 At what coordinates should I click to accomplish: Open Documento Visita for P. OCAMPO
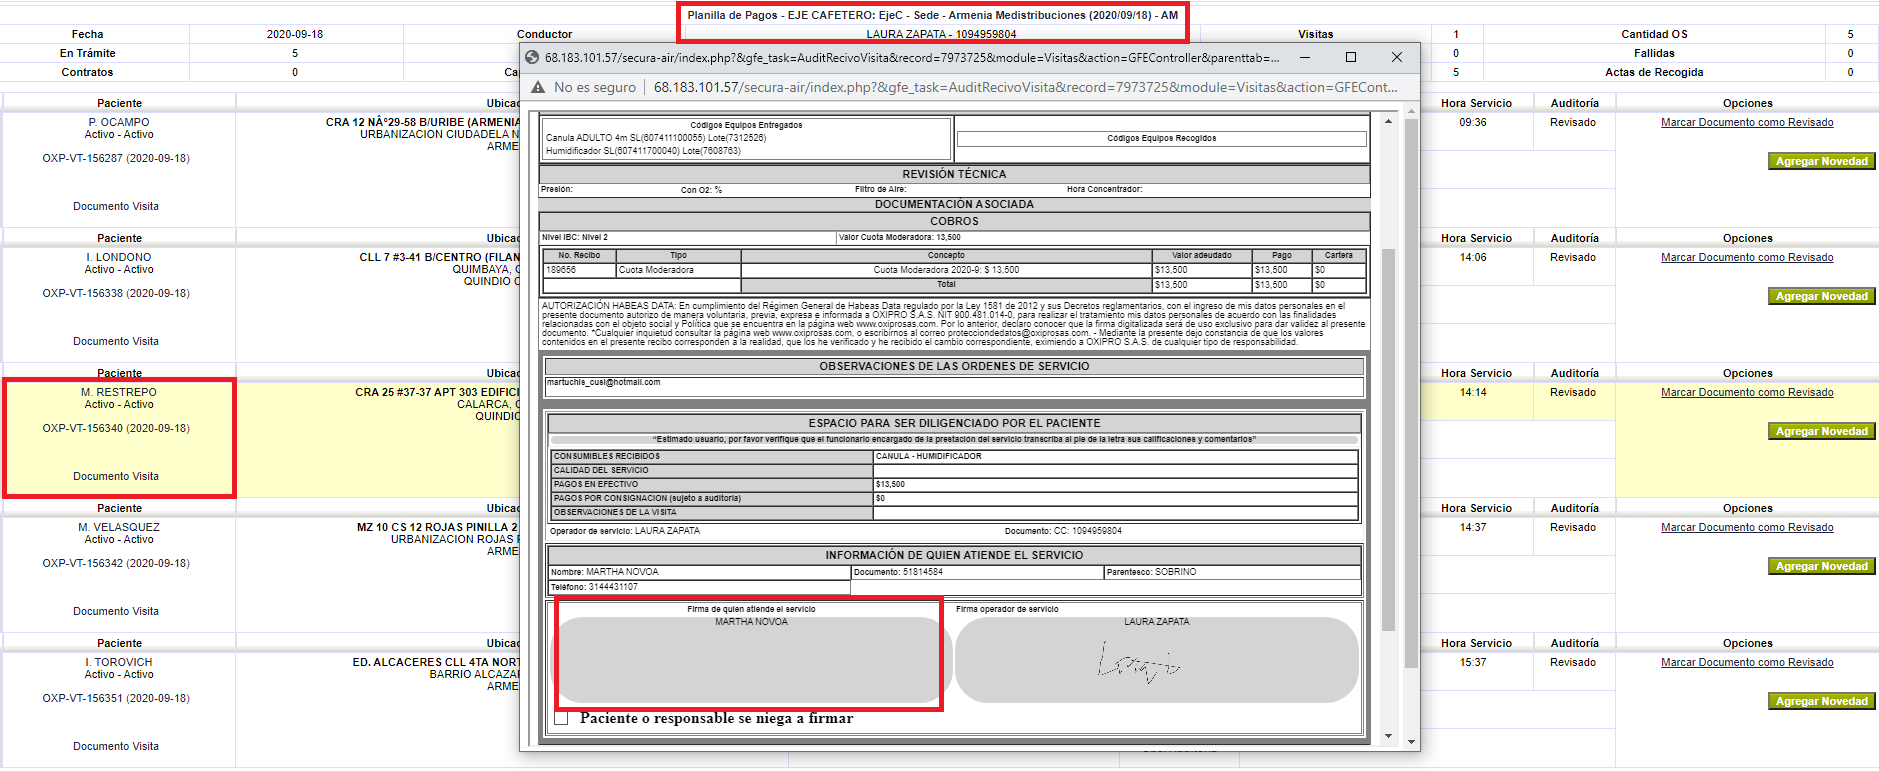pos(116,206)
